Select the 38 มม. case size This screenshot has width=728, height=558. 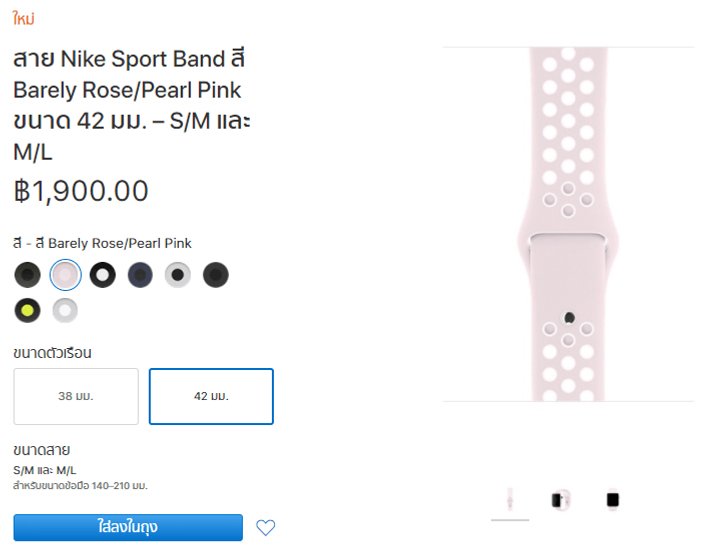point(76,396)
